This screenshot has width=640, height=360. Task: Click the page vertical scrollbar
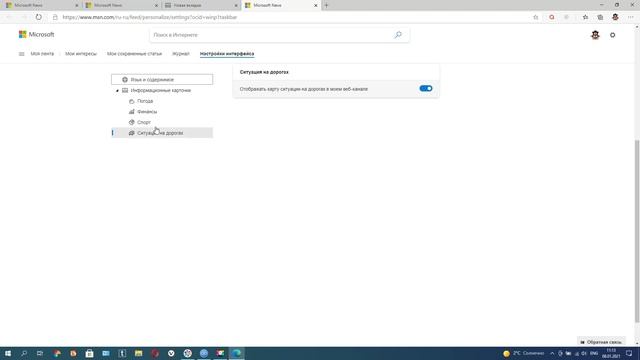pos(637,231)
